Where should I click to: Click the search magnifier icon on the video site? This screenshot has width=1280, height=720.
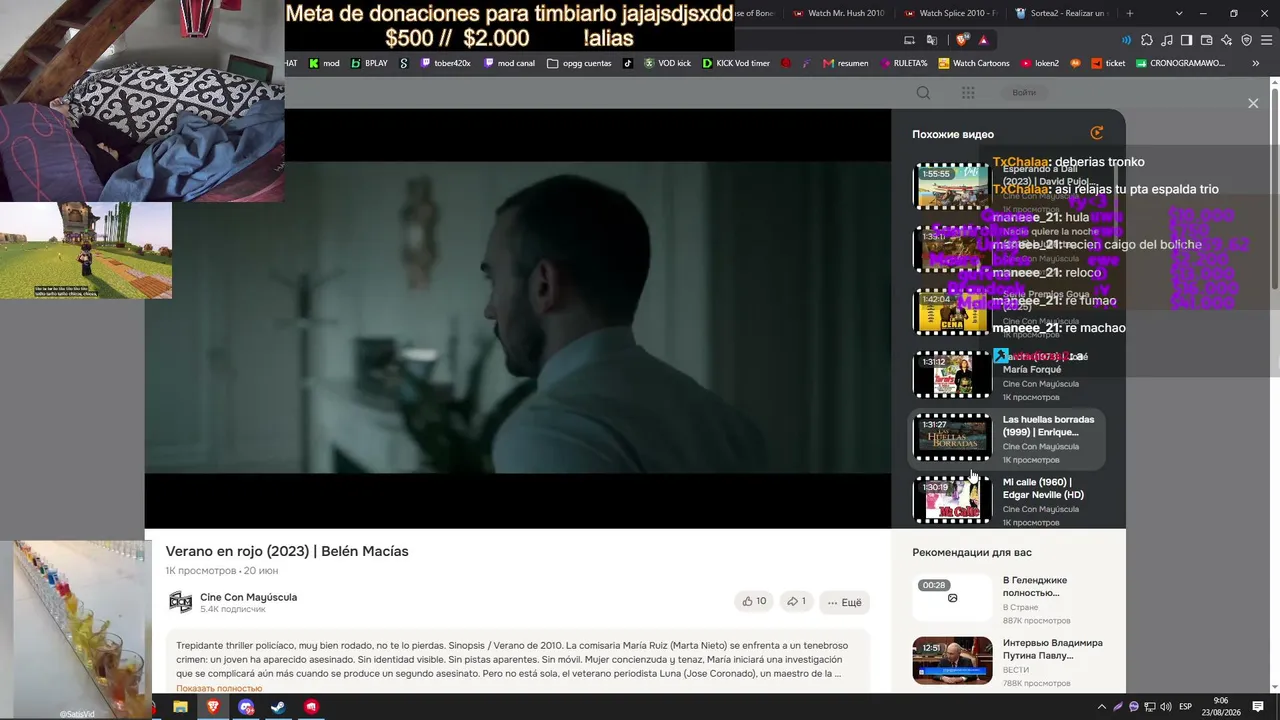923,93
